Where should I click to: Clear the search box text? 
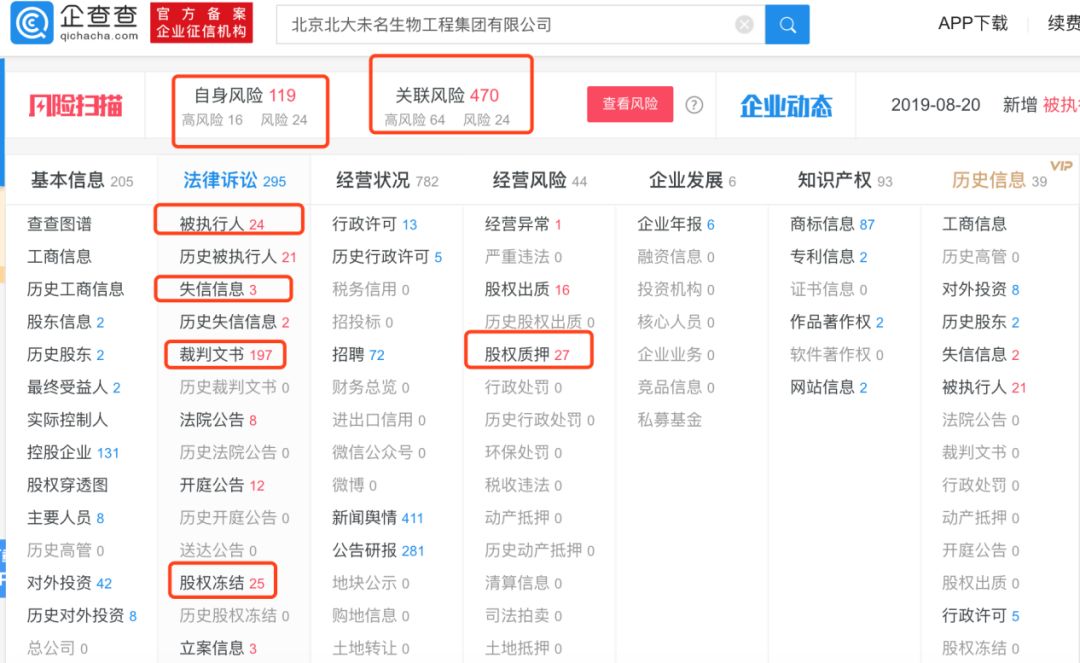pyautogui.click(x=744, y=25)
